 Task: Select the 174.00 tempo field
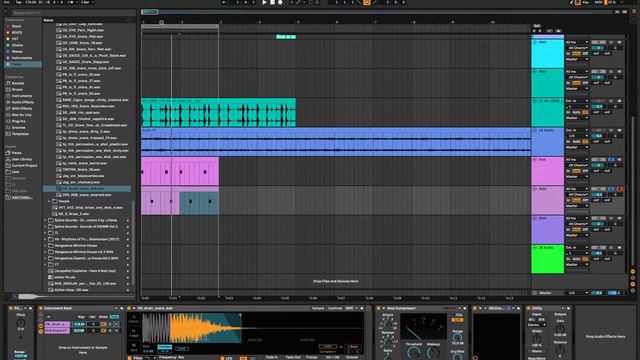coord(31,2)
